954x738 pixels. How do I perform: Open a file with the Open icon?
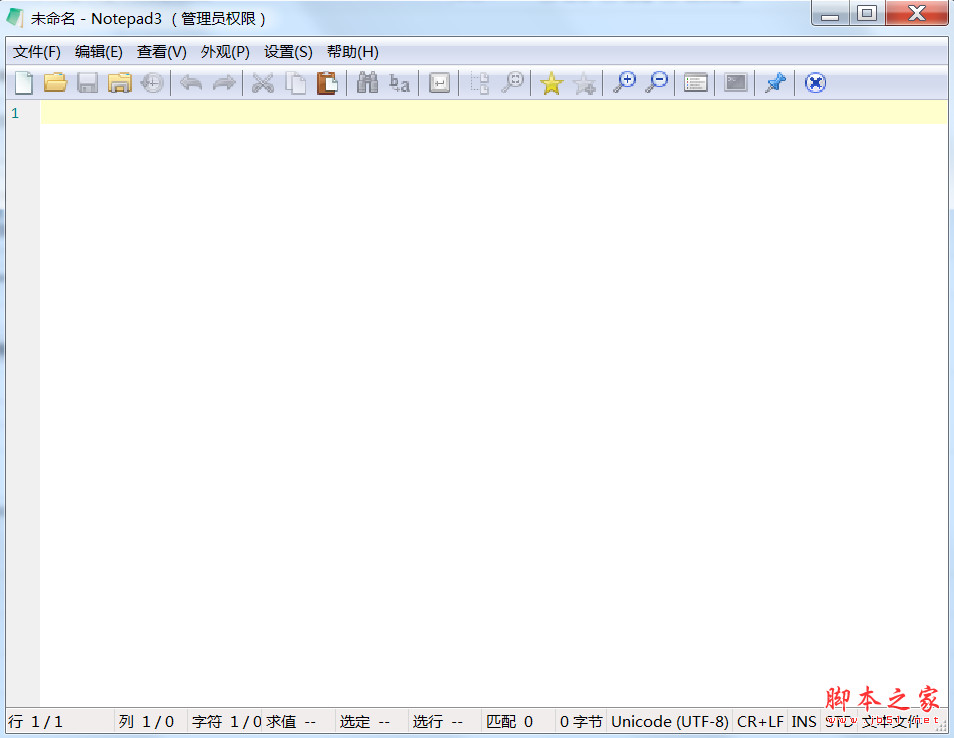[x=55, y=83]
